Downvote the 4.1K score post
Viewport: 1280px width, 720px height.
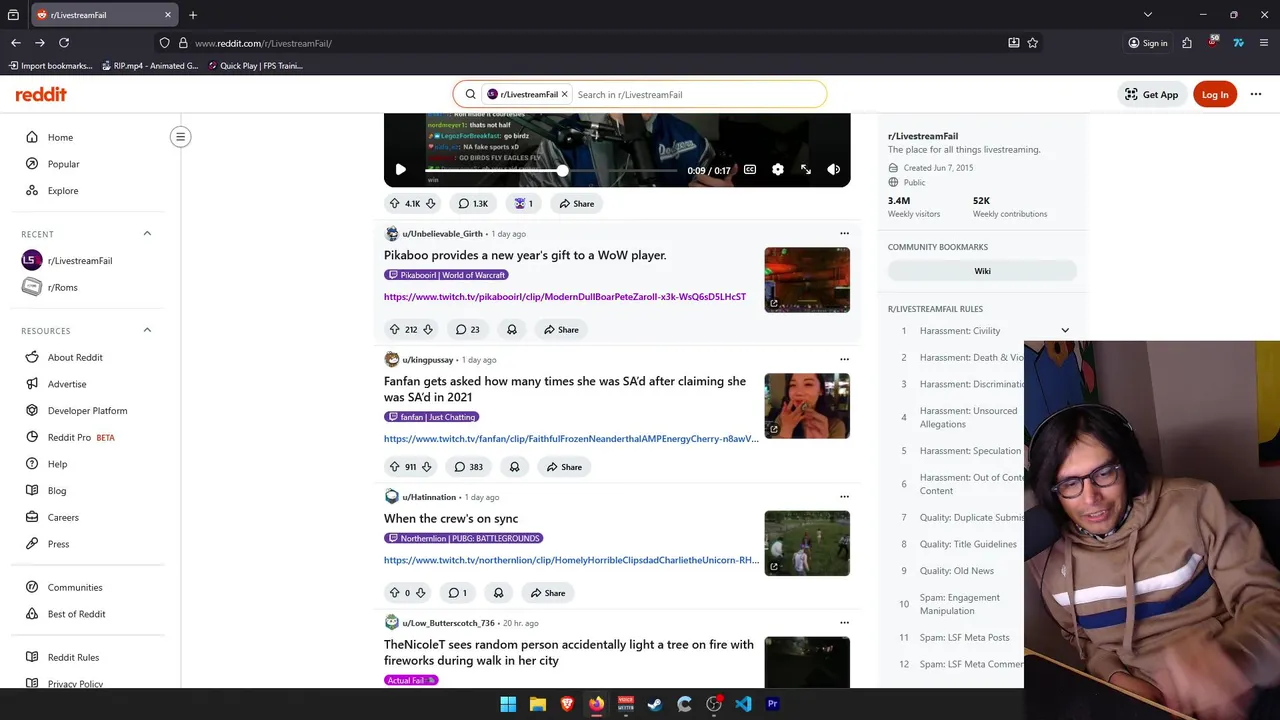point(430,204)
